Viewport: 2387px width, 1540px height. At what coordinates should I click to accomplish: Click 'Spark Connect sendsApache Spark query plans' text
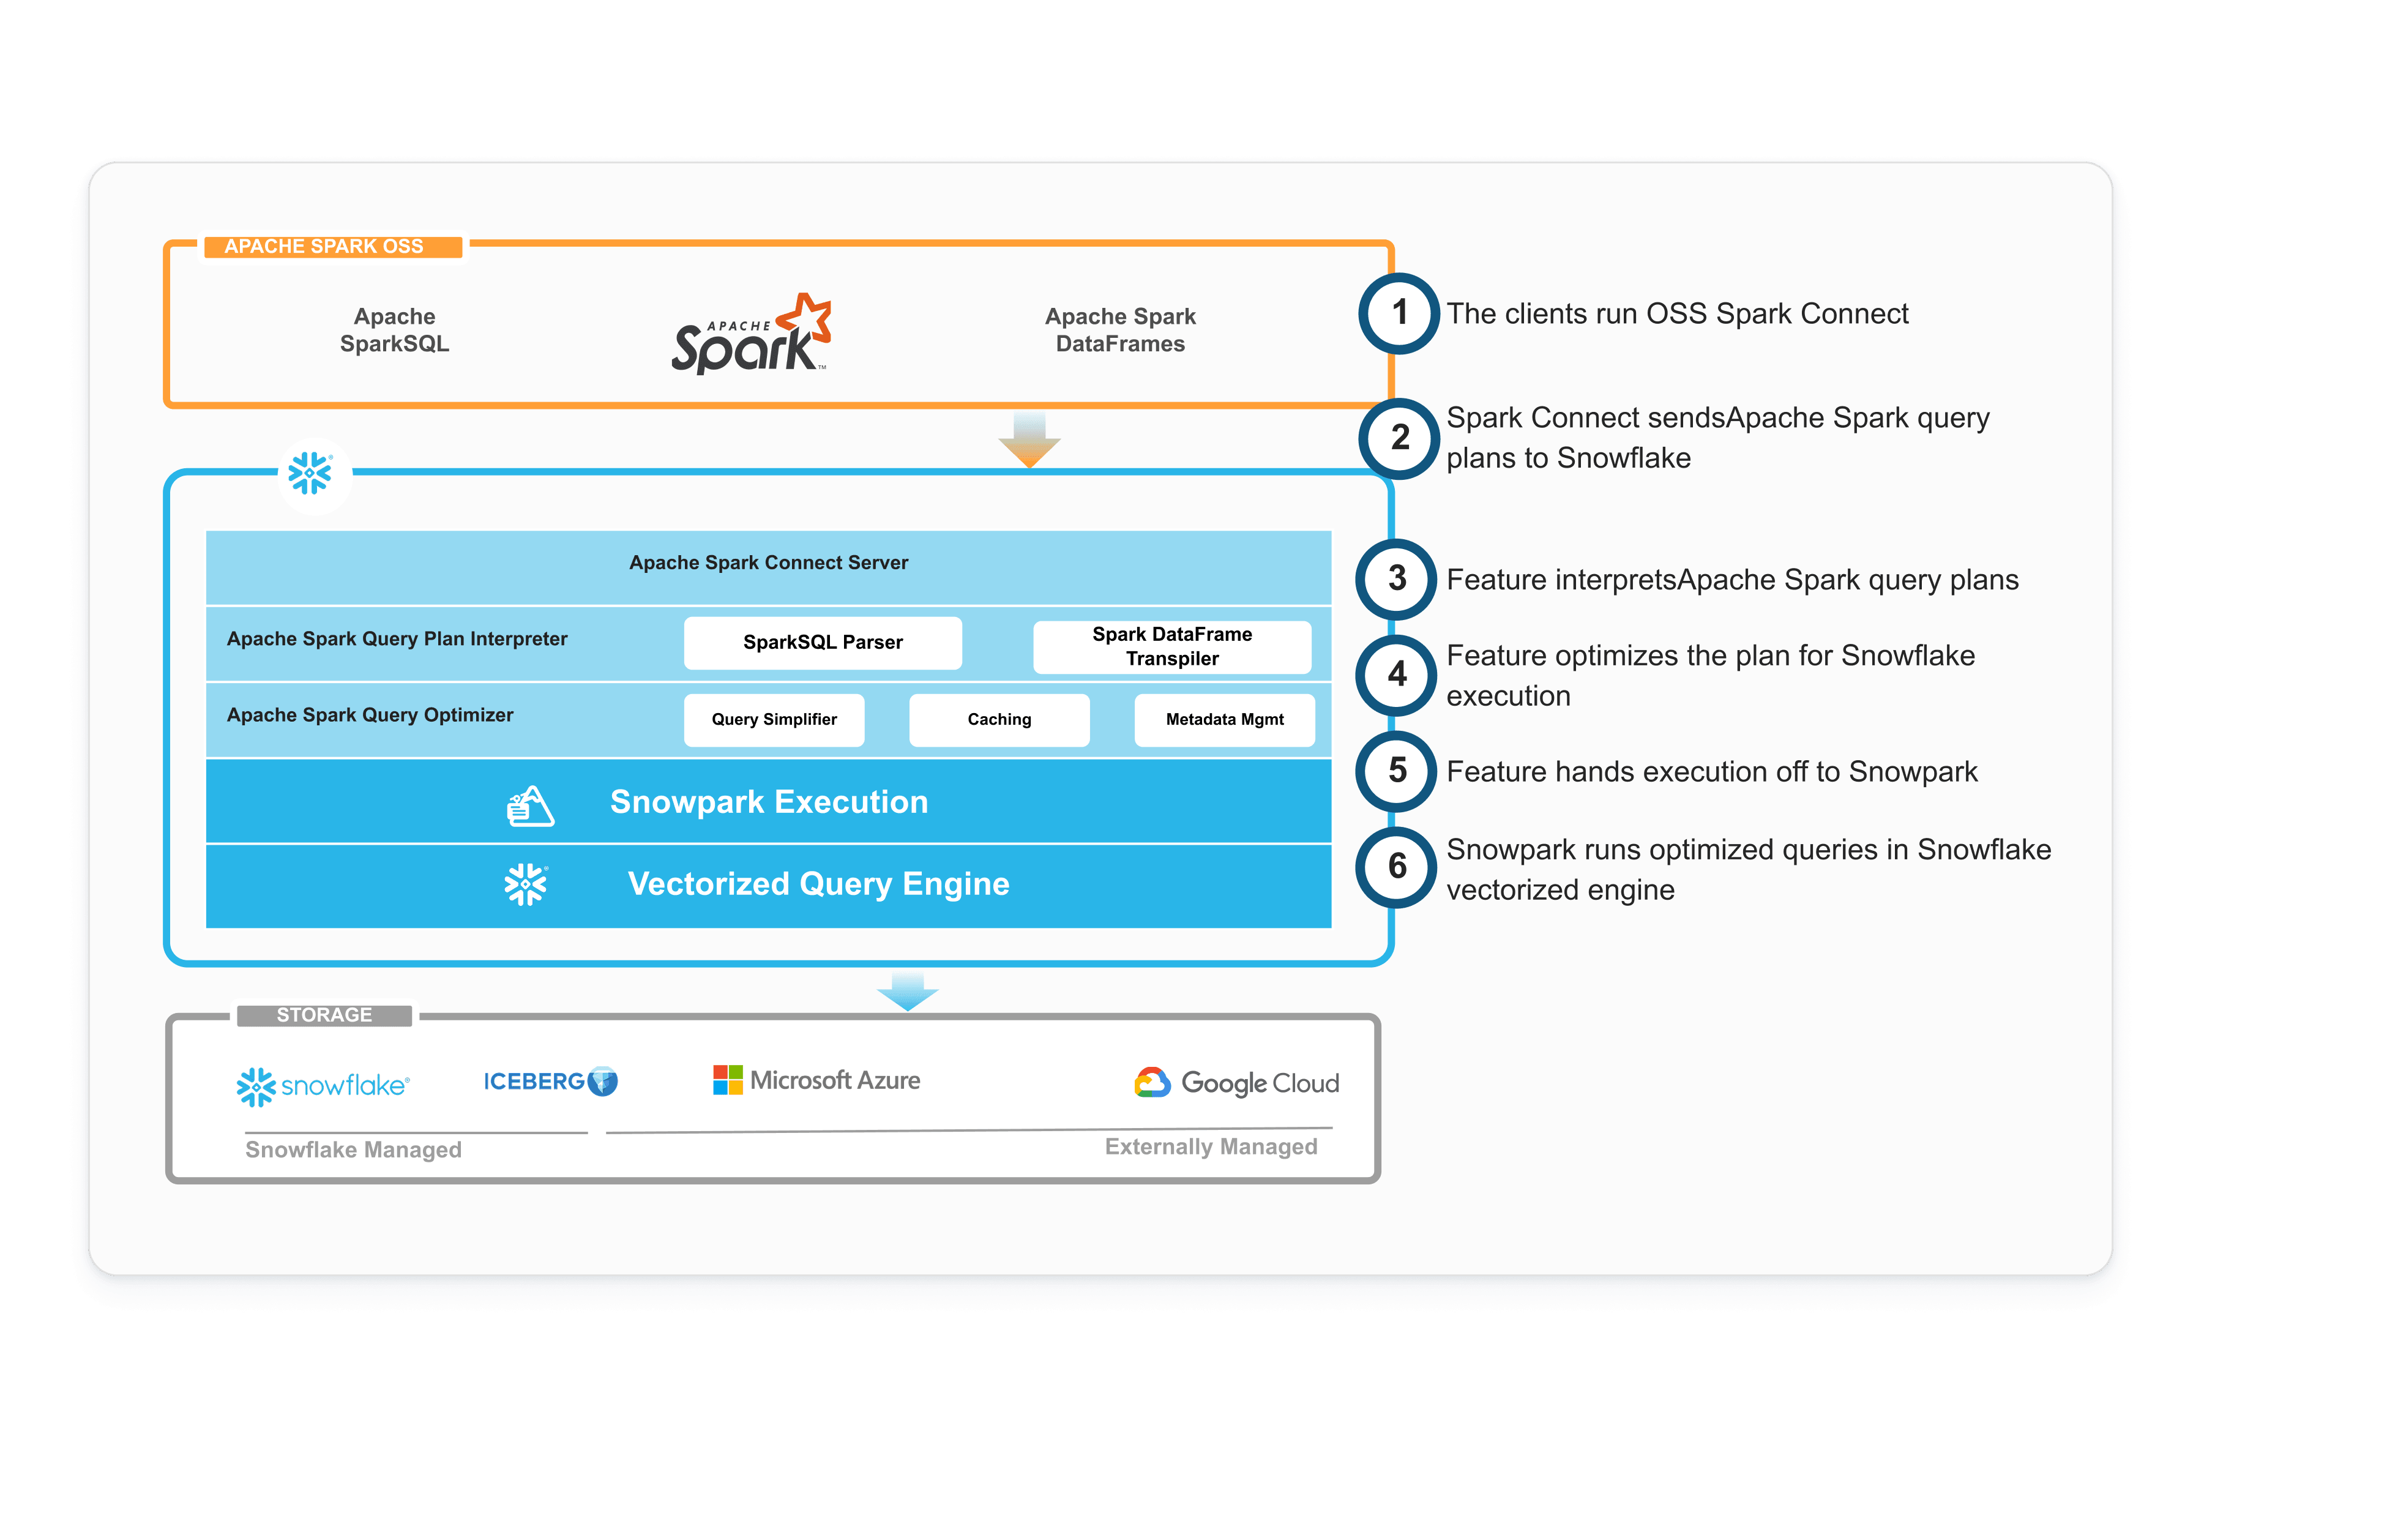[x=1717, y=438]
